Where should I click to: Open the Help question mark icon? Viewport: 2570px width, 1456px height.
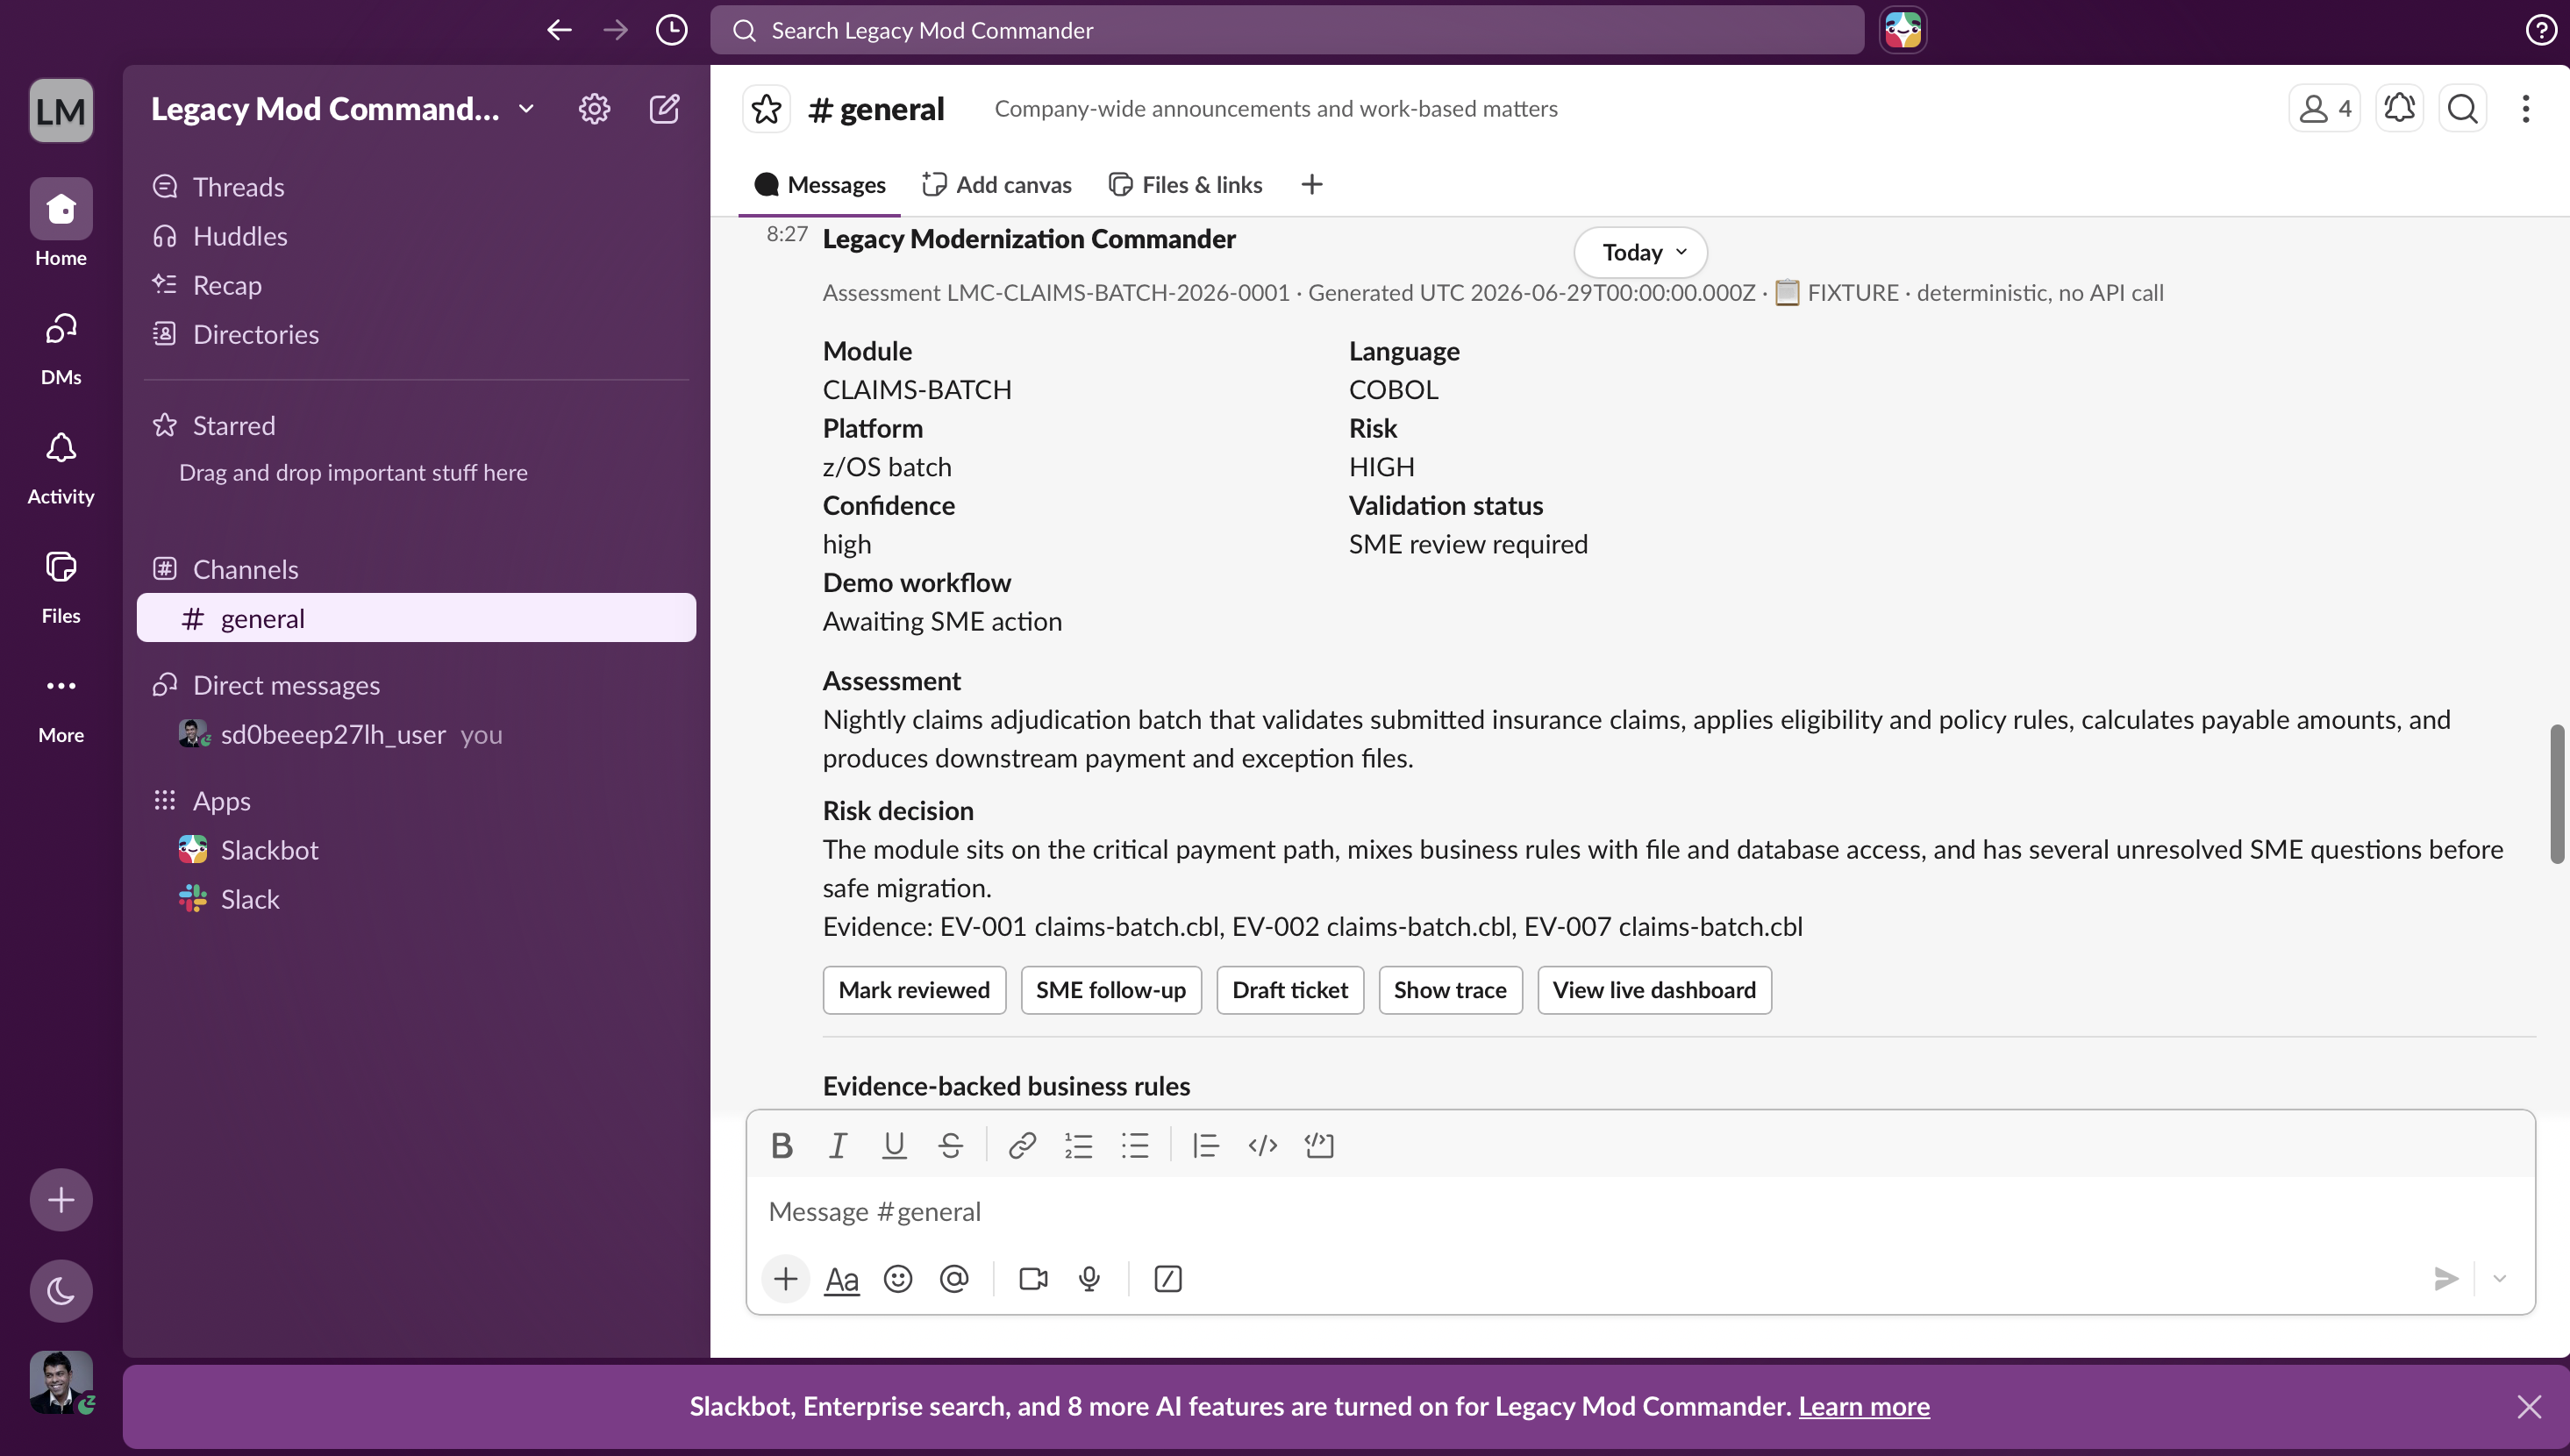[2540, 30]
